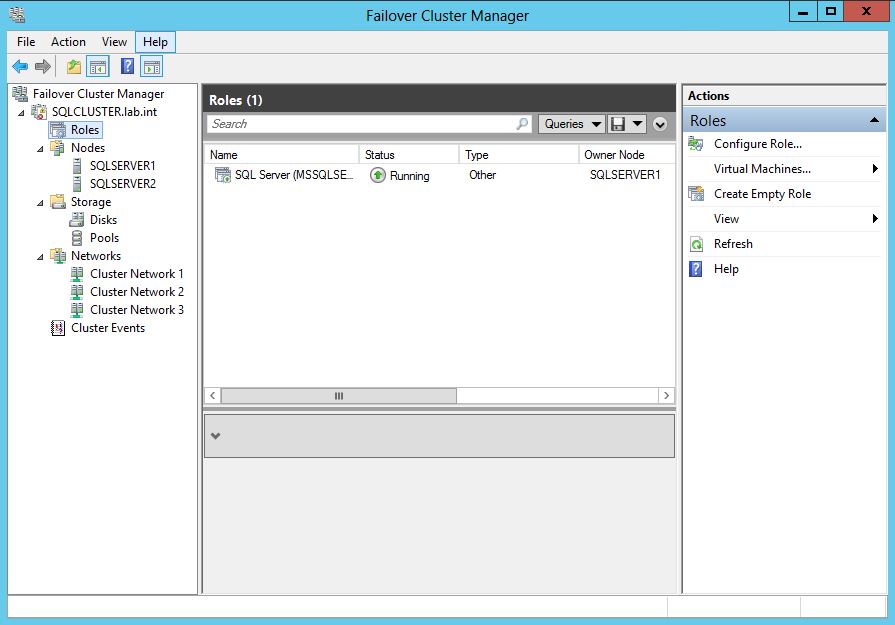The width and height of the screenshot is (895, 625).
Task: Collapse the Nodes tree branch
Action: click(x=40, y=149)
